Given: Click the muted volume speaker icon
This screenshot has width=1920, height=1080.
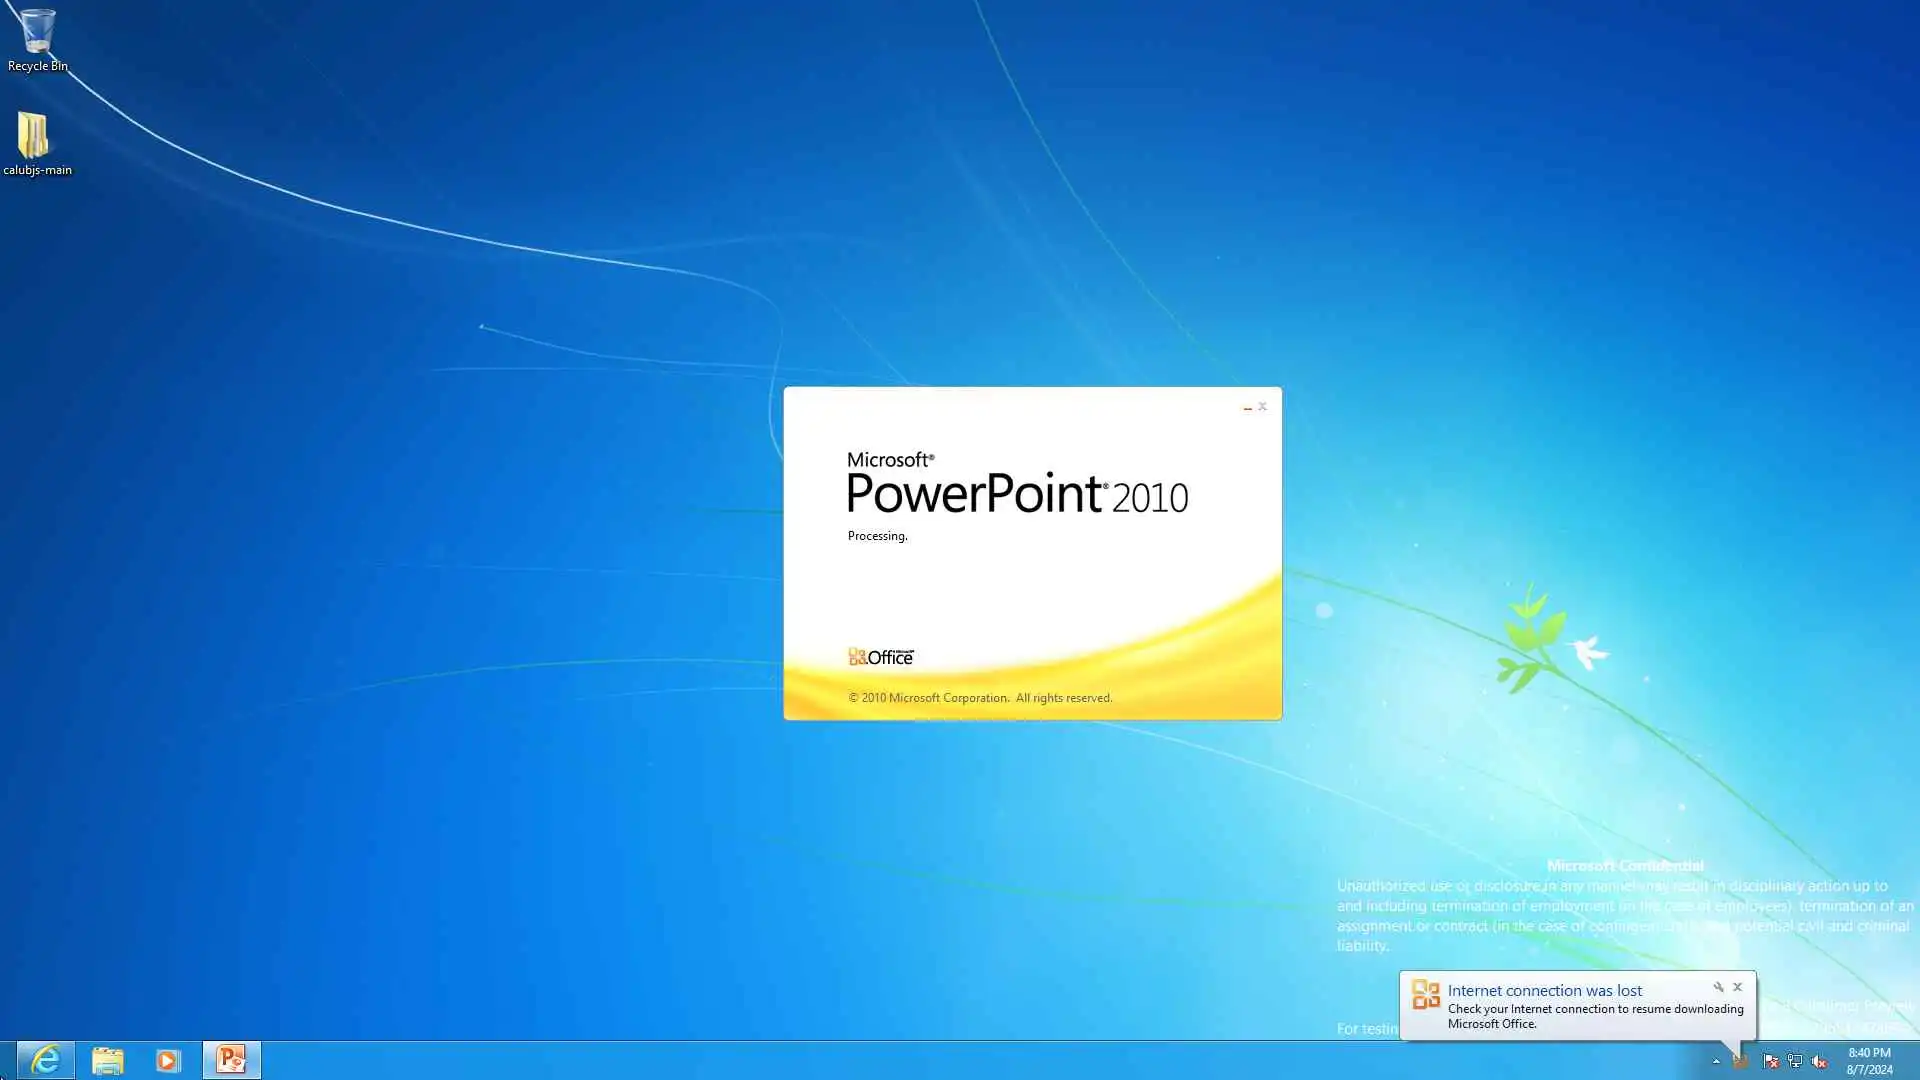Looking at the screenshot, I should (1819, 1061).
